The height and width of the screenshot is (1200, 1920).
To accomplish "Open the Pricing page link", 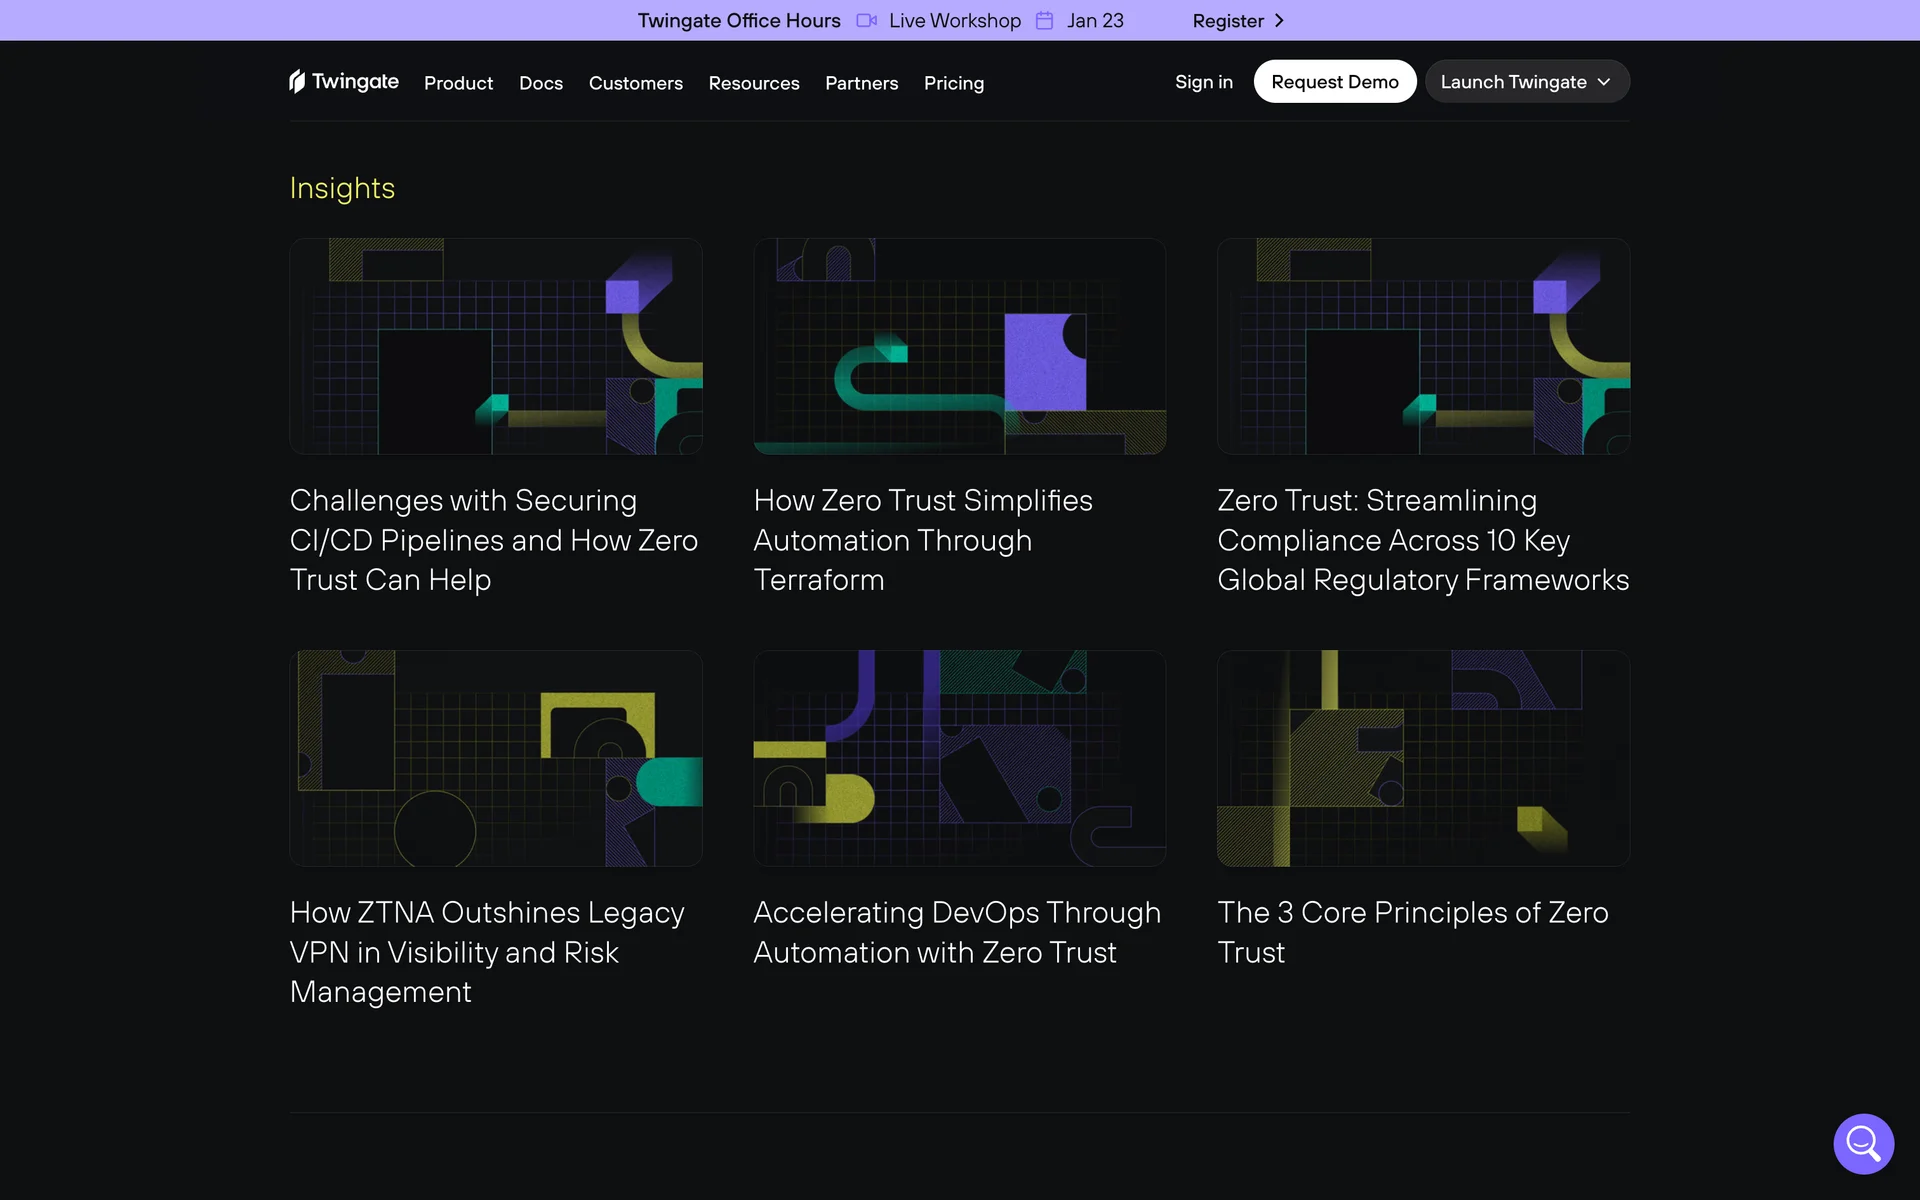I will [953, 83].
